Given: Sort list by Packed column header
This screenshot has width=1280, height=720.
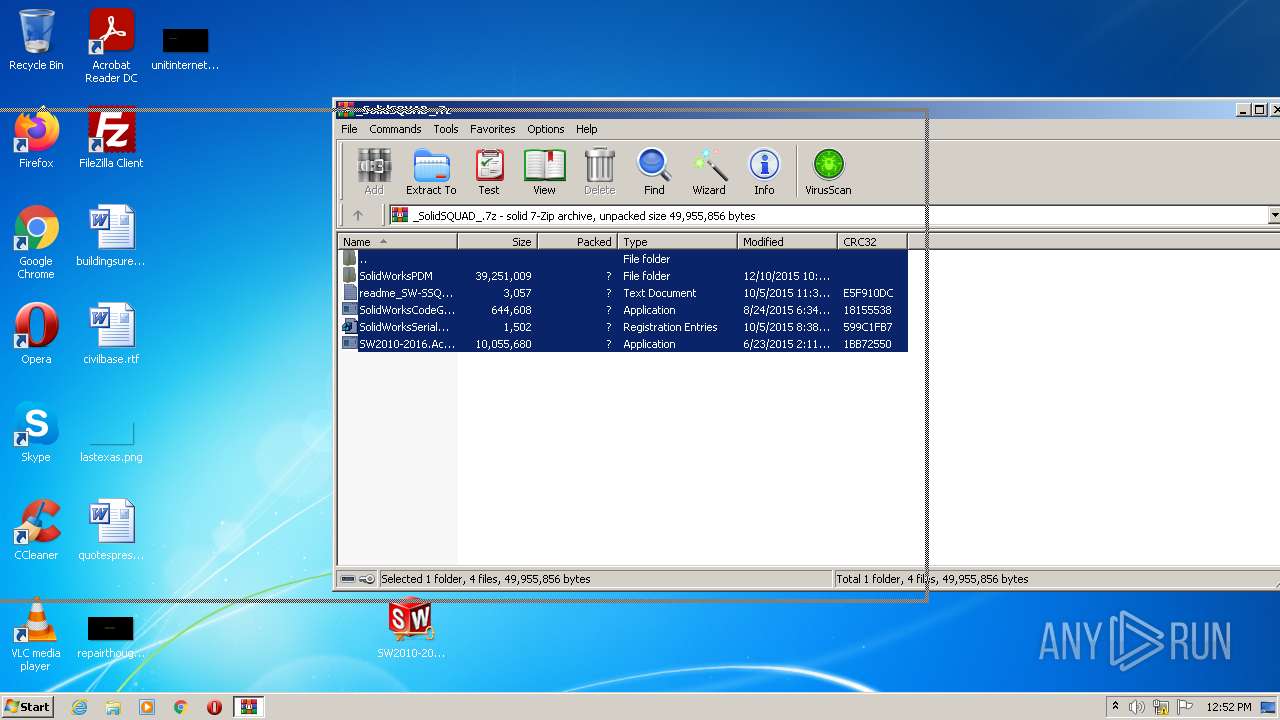Looking at the screenshot, I should pos(578,242).
